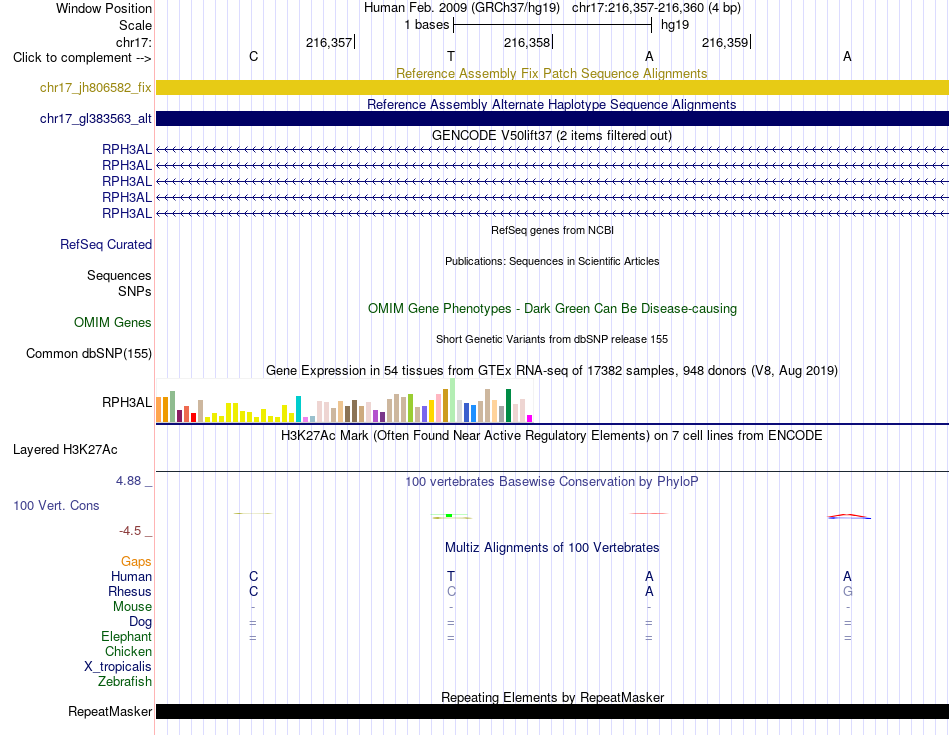Select the chr17_jh806582_fix track label
The height and width of the screenshot is (735, 950).
pos(95,87)
